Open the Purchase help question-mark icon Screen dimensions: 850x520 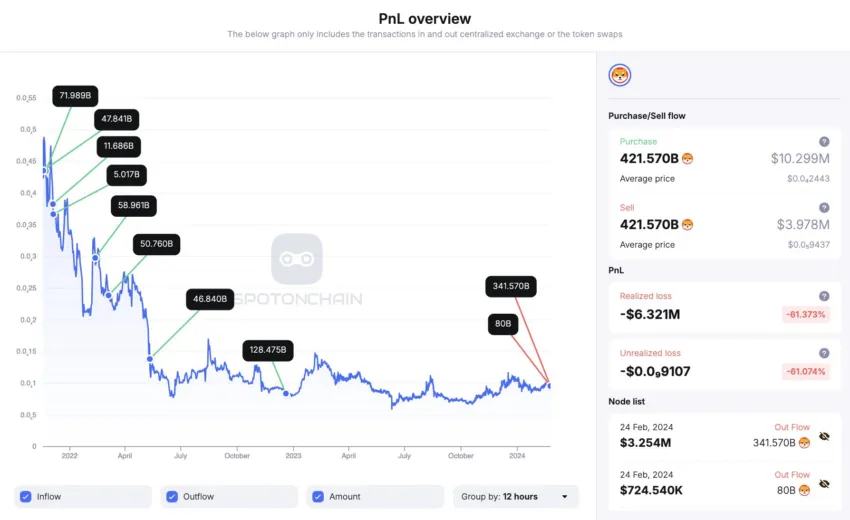824,142
